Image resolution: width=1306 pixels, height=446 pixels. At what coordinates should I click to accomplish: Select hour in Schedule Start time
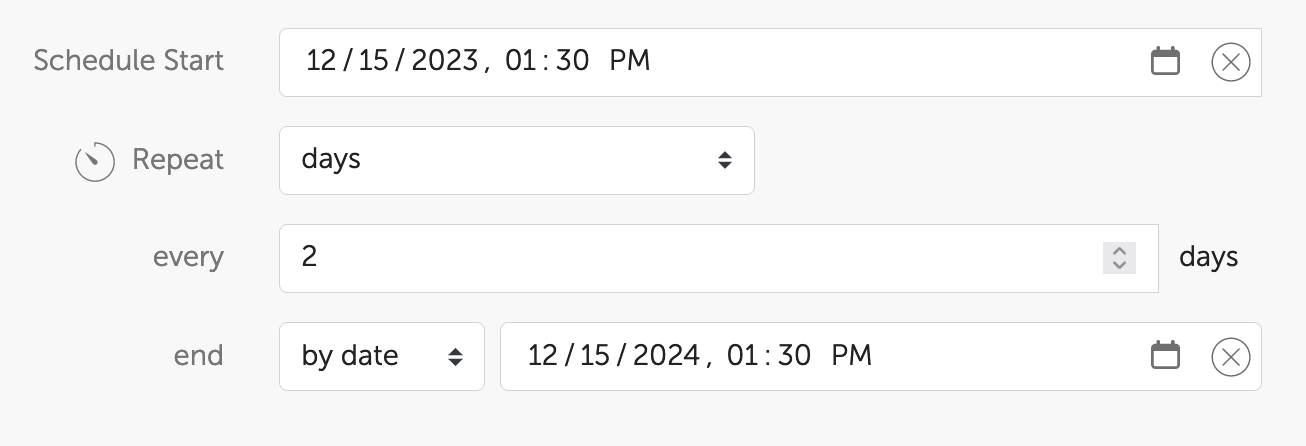[x=522, y=62]
